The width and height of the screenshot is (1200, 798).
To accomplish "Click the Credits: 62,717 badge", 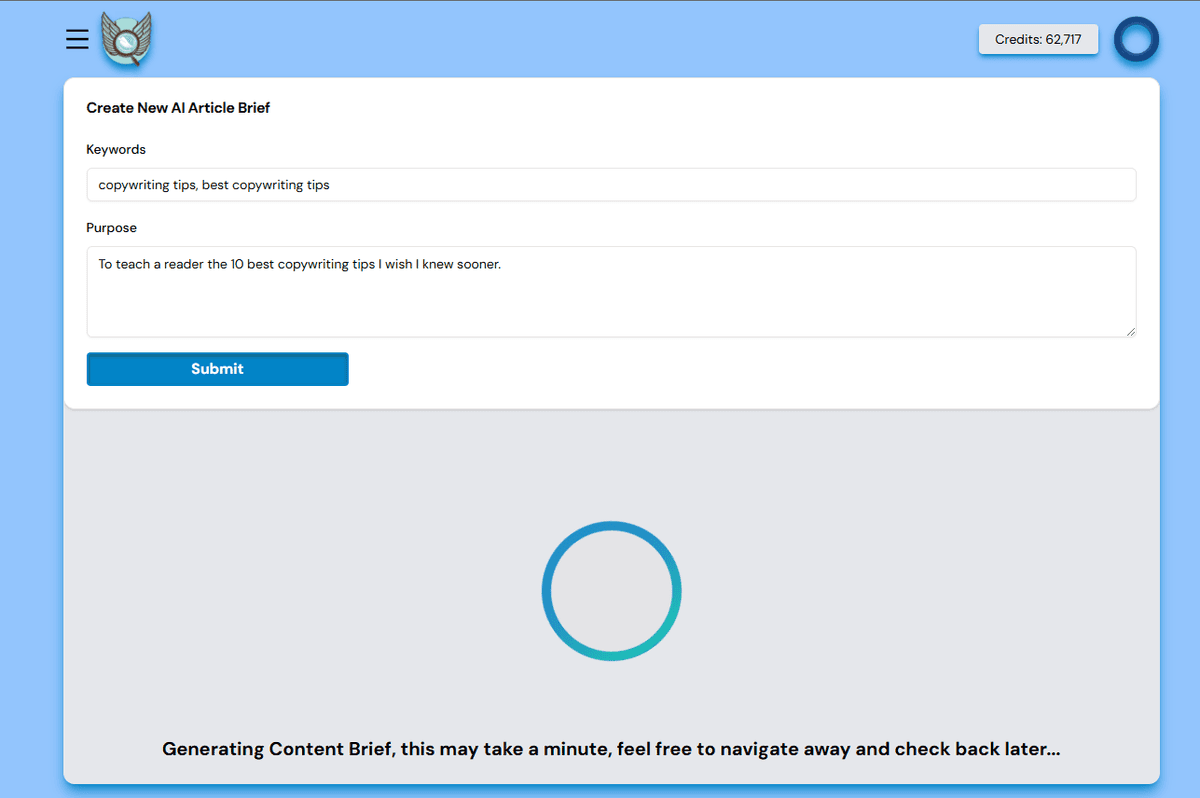I will pyautogui.click(x=1038, y=40).
